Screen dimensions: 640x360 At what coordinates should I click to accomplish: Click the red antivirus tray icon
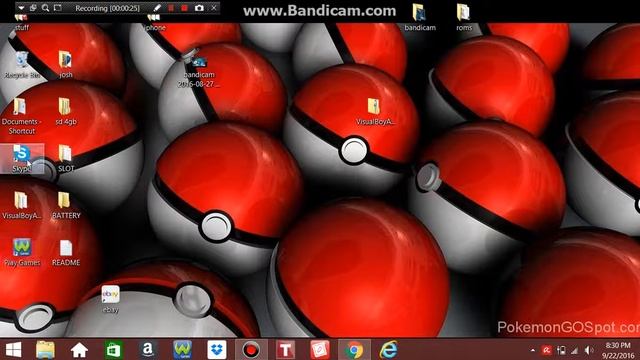tap(547, 350)
